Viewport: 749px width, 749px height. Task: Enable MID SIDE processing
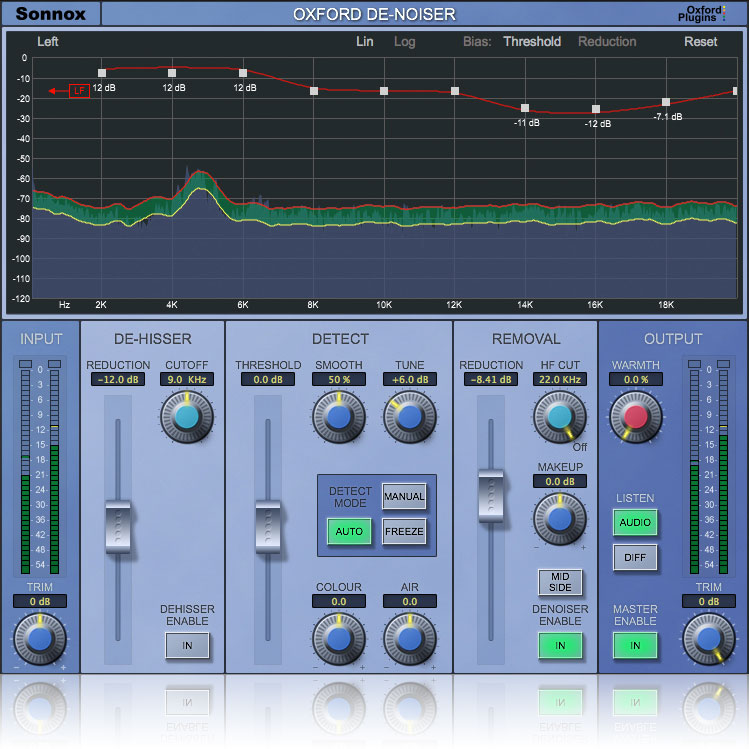tap(560, 583)
